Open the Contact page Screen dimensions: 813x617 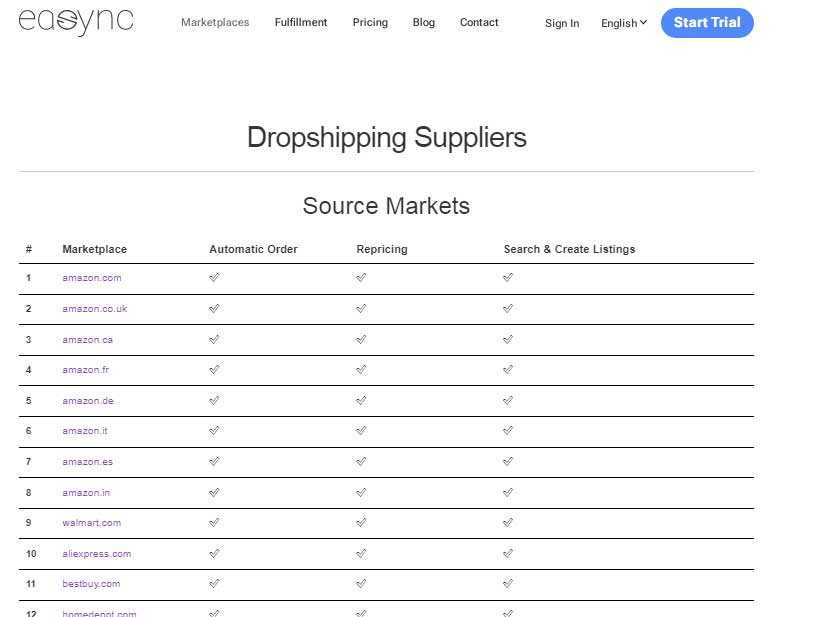[479, 22]
